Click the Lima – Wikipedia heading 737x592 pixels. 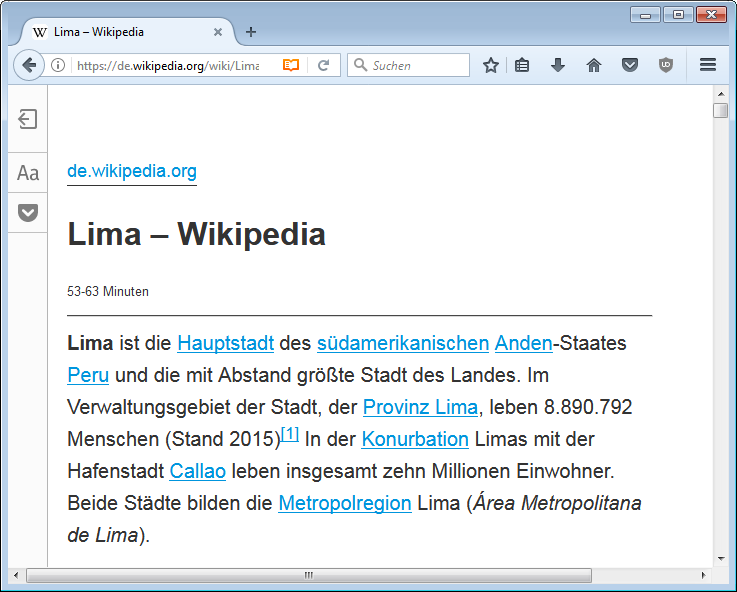pos(196,234)
